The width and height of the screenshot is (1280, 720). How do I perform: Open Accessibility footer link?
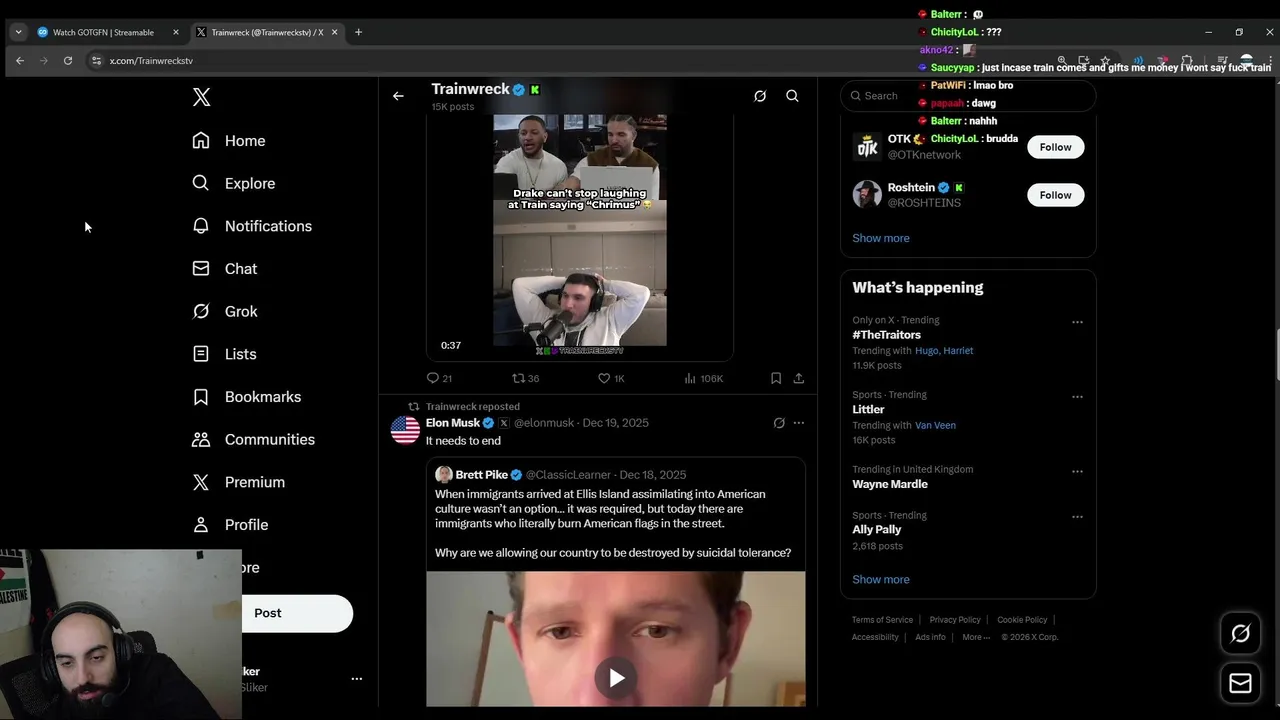875,637
